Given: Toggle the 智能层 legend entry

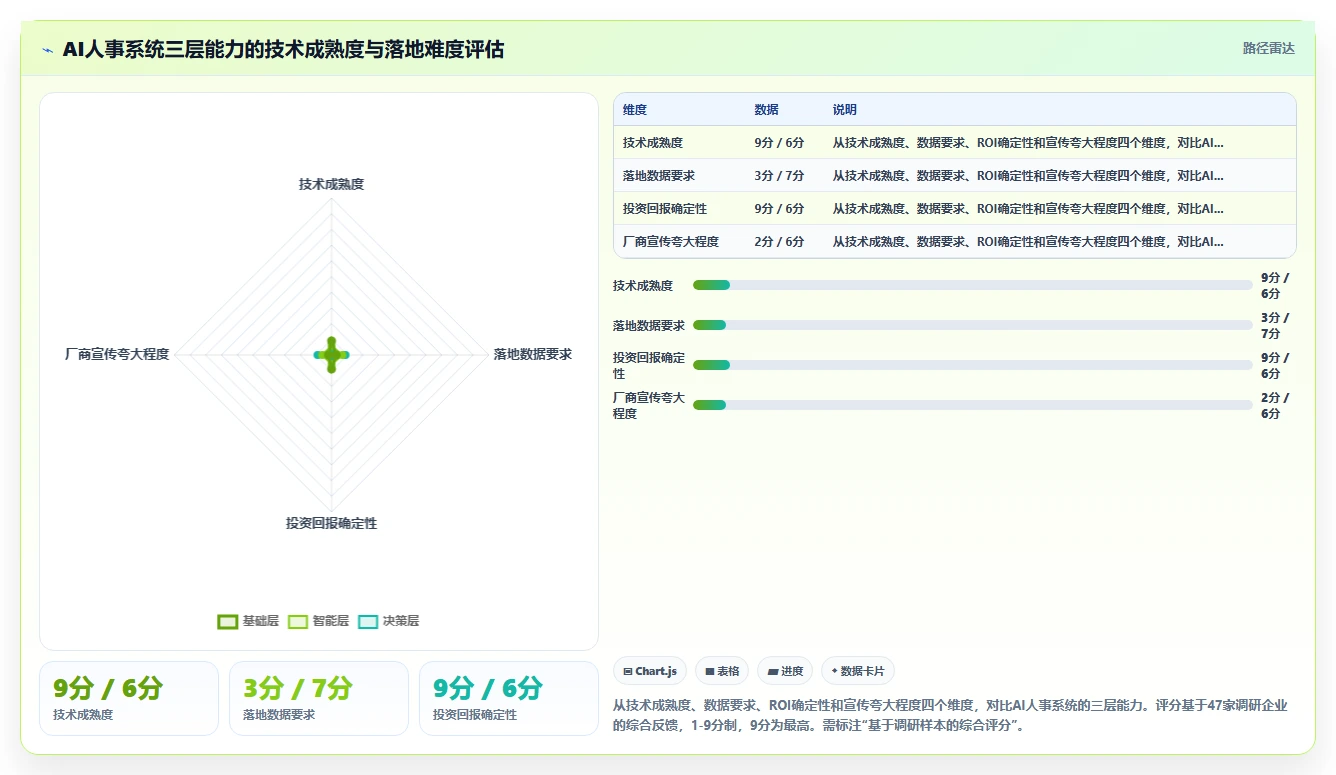Looking at the screenshot, I should point(318,621).
